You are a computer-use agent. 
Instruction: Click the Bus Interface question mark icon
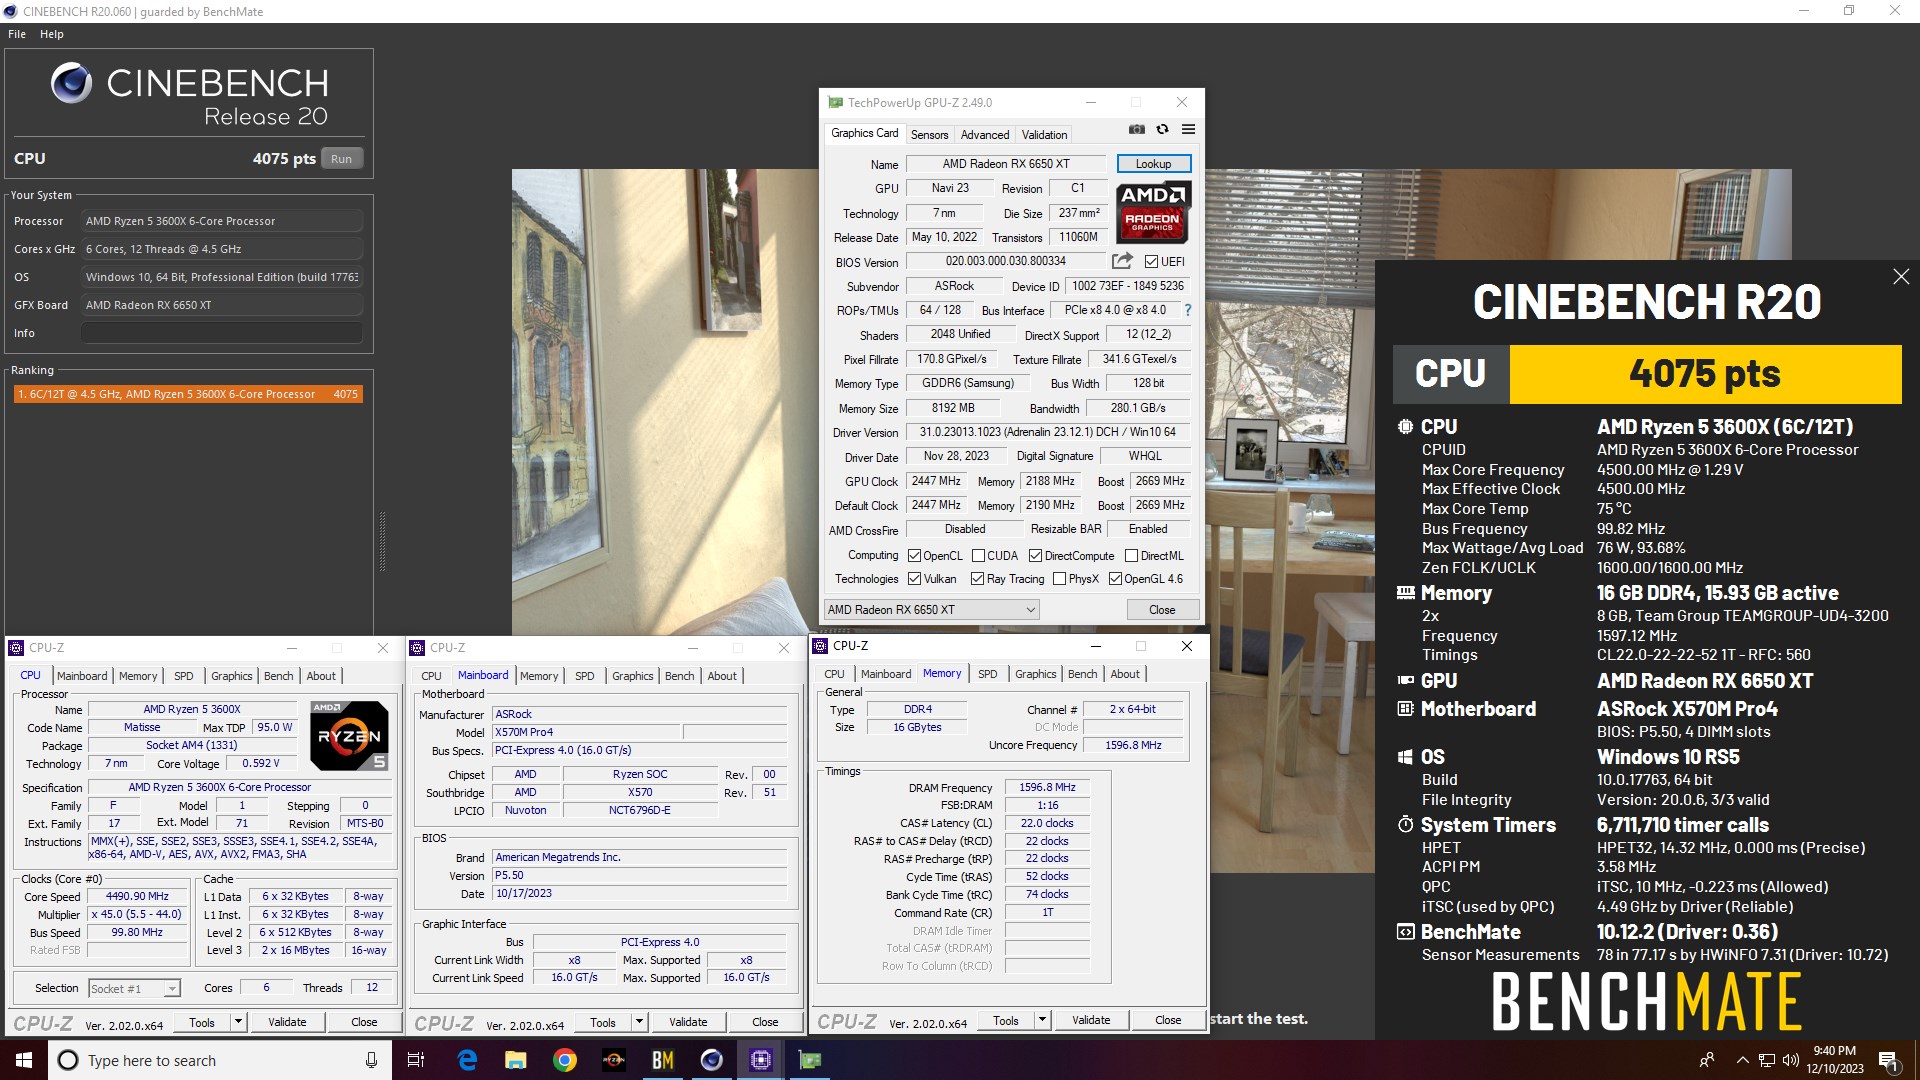pyautogui.click(x=1188, y=310)
